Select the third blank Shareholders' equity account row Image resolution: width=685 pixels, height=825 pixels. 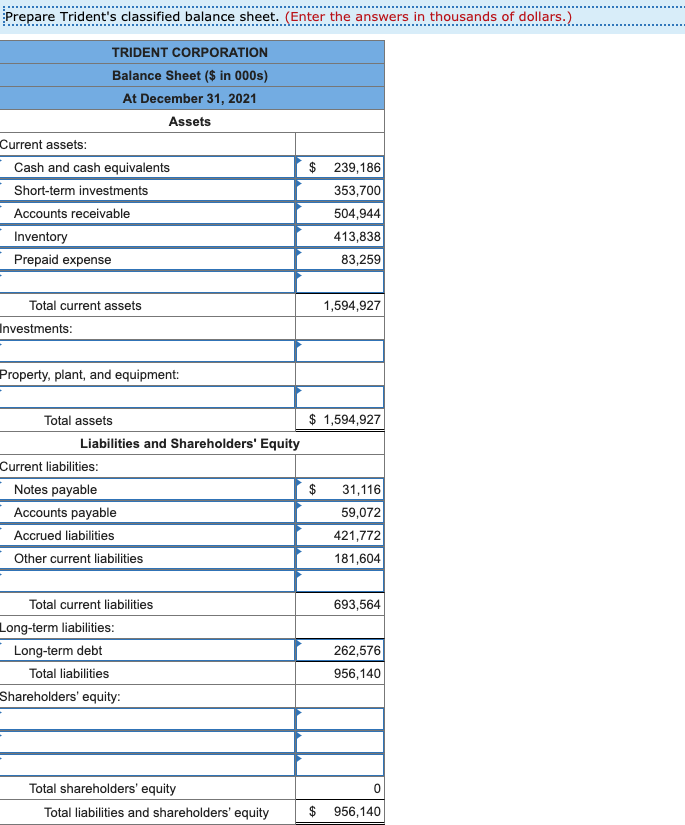(x=147, y=765)
